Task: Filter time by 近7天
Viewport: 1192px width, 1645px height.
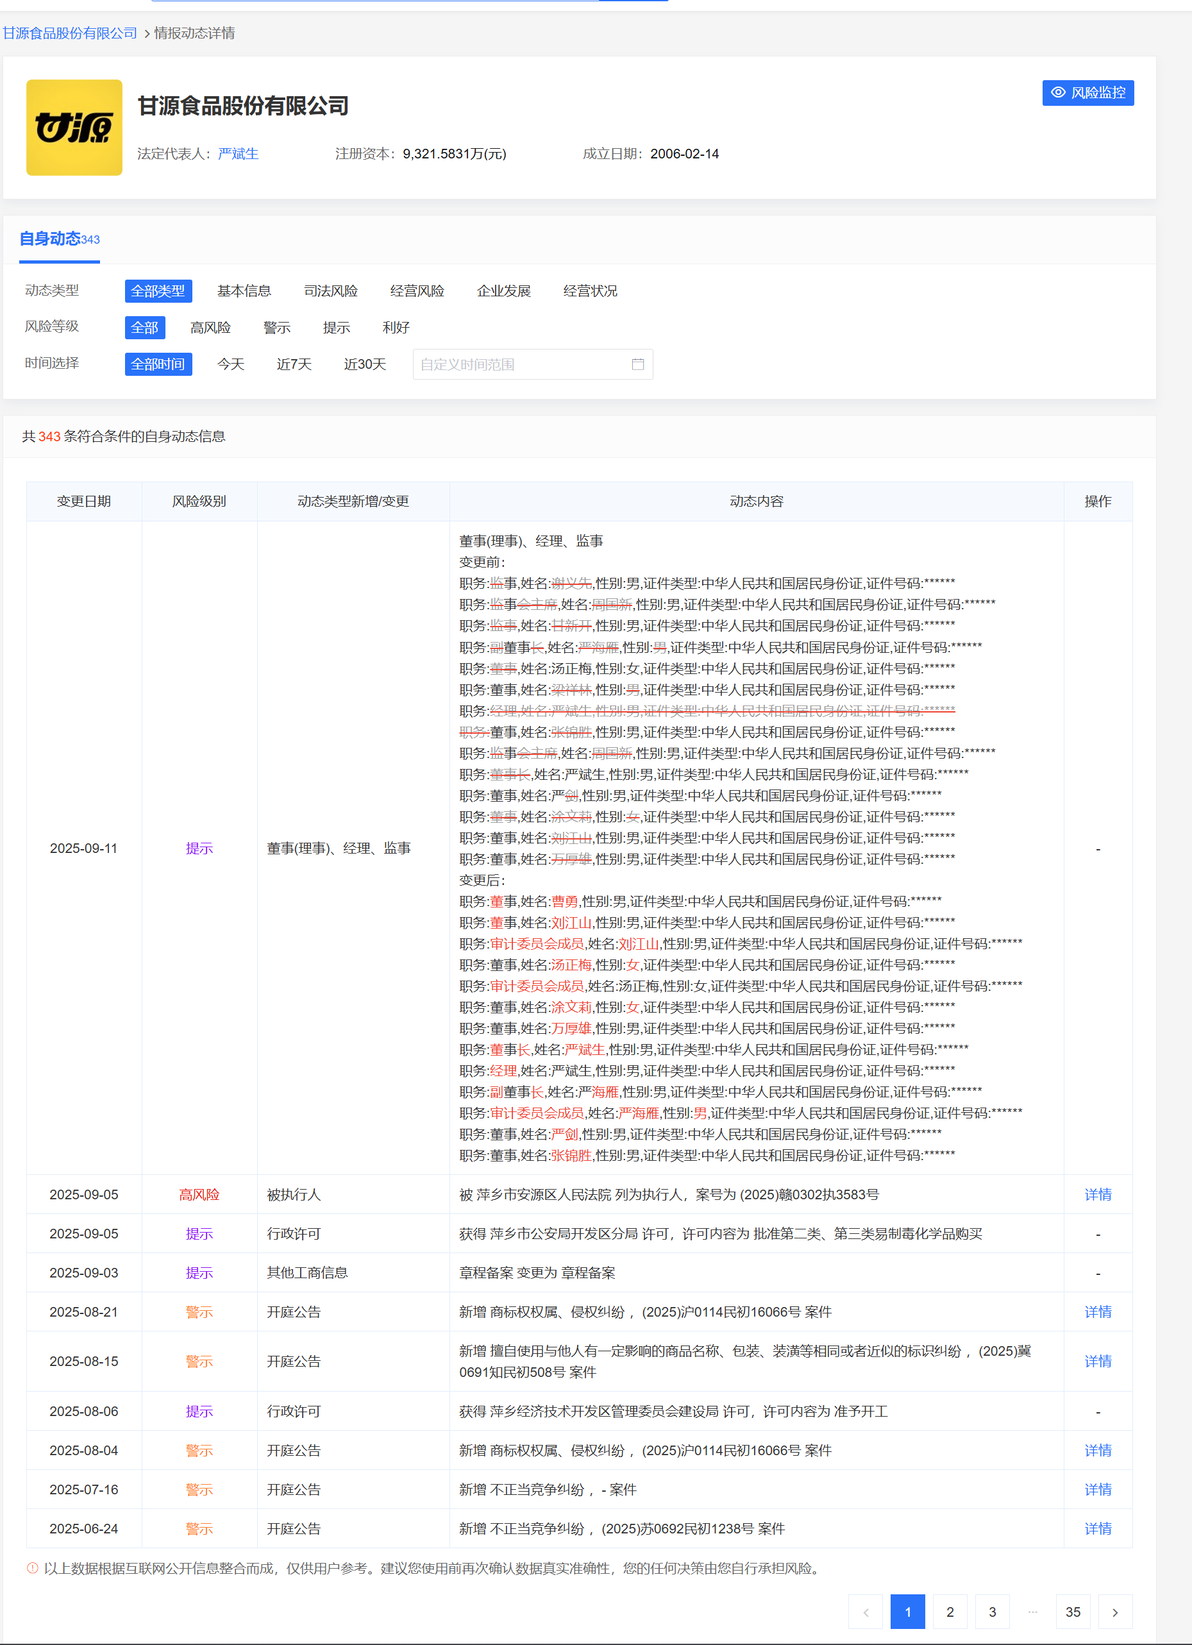Action: point(294,364)
